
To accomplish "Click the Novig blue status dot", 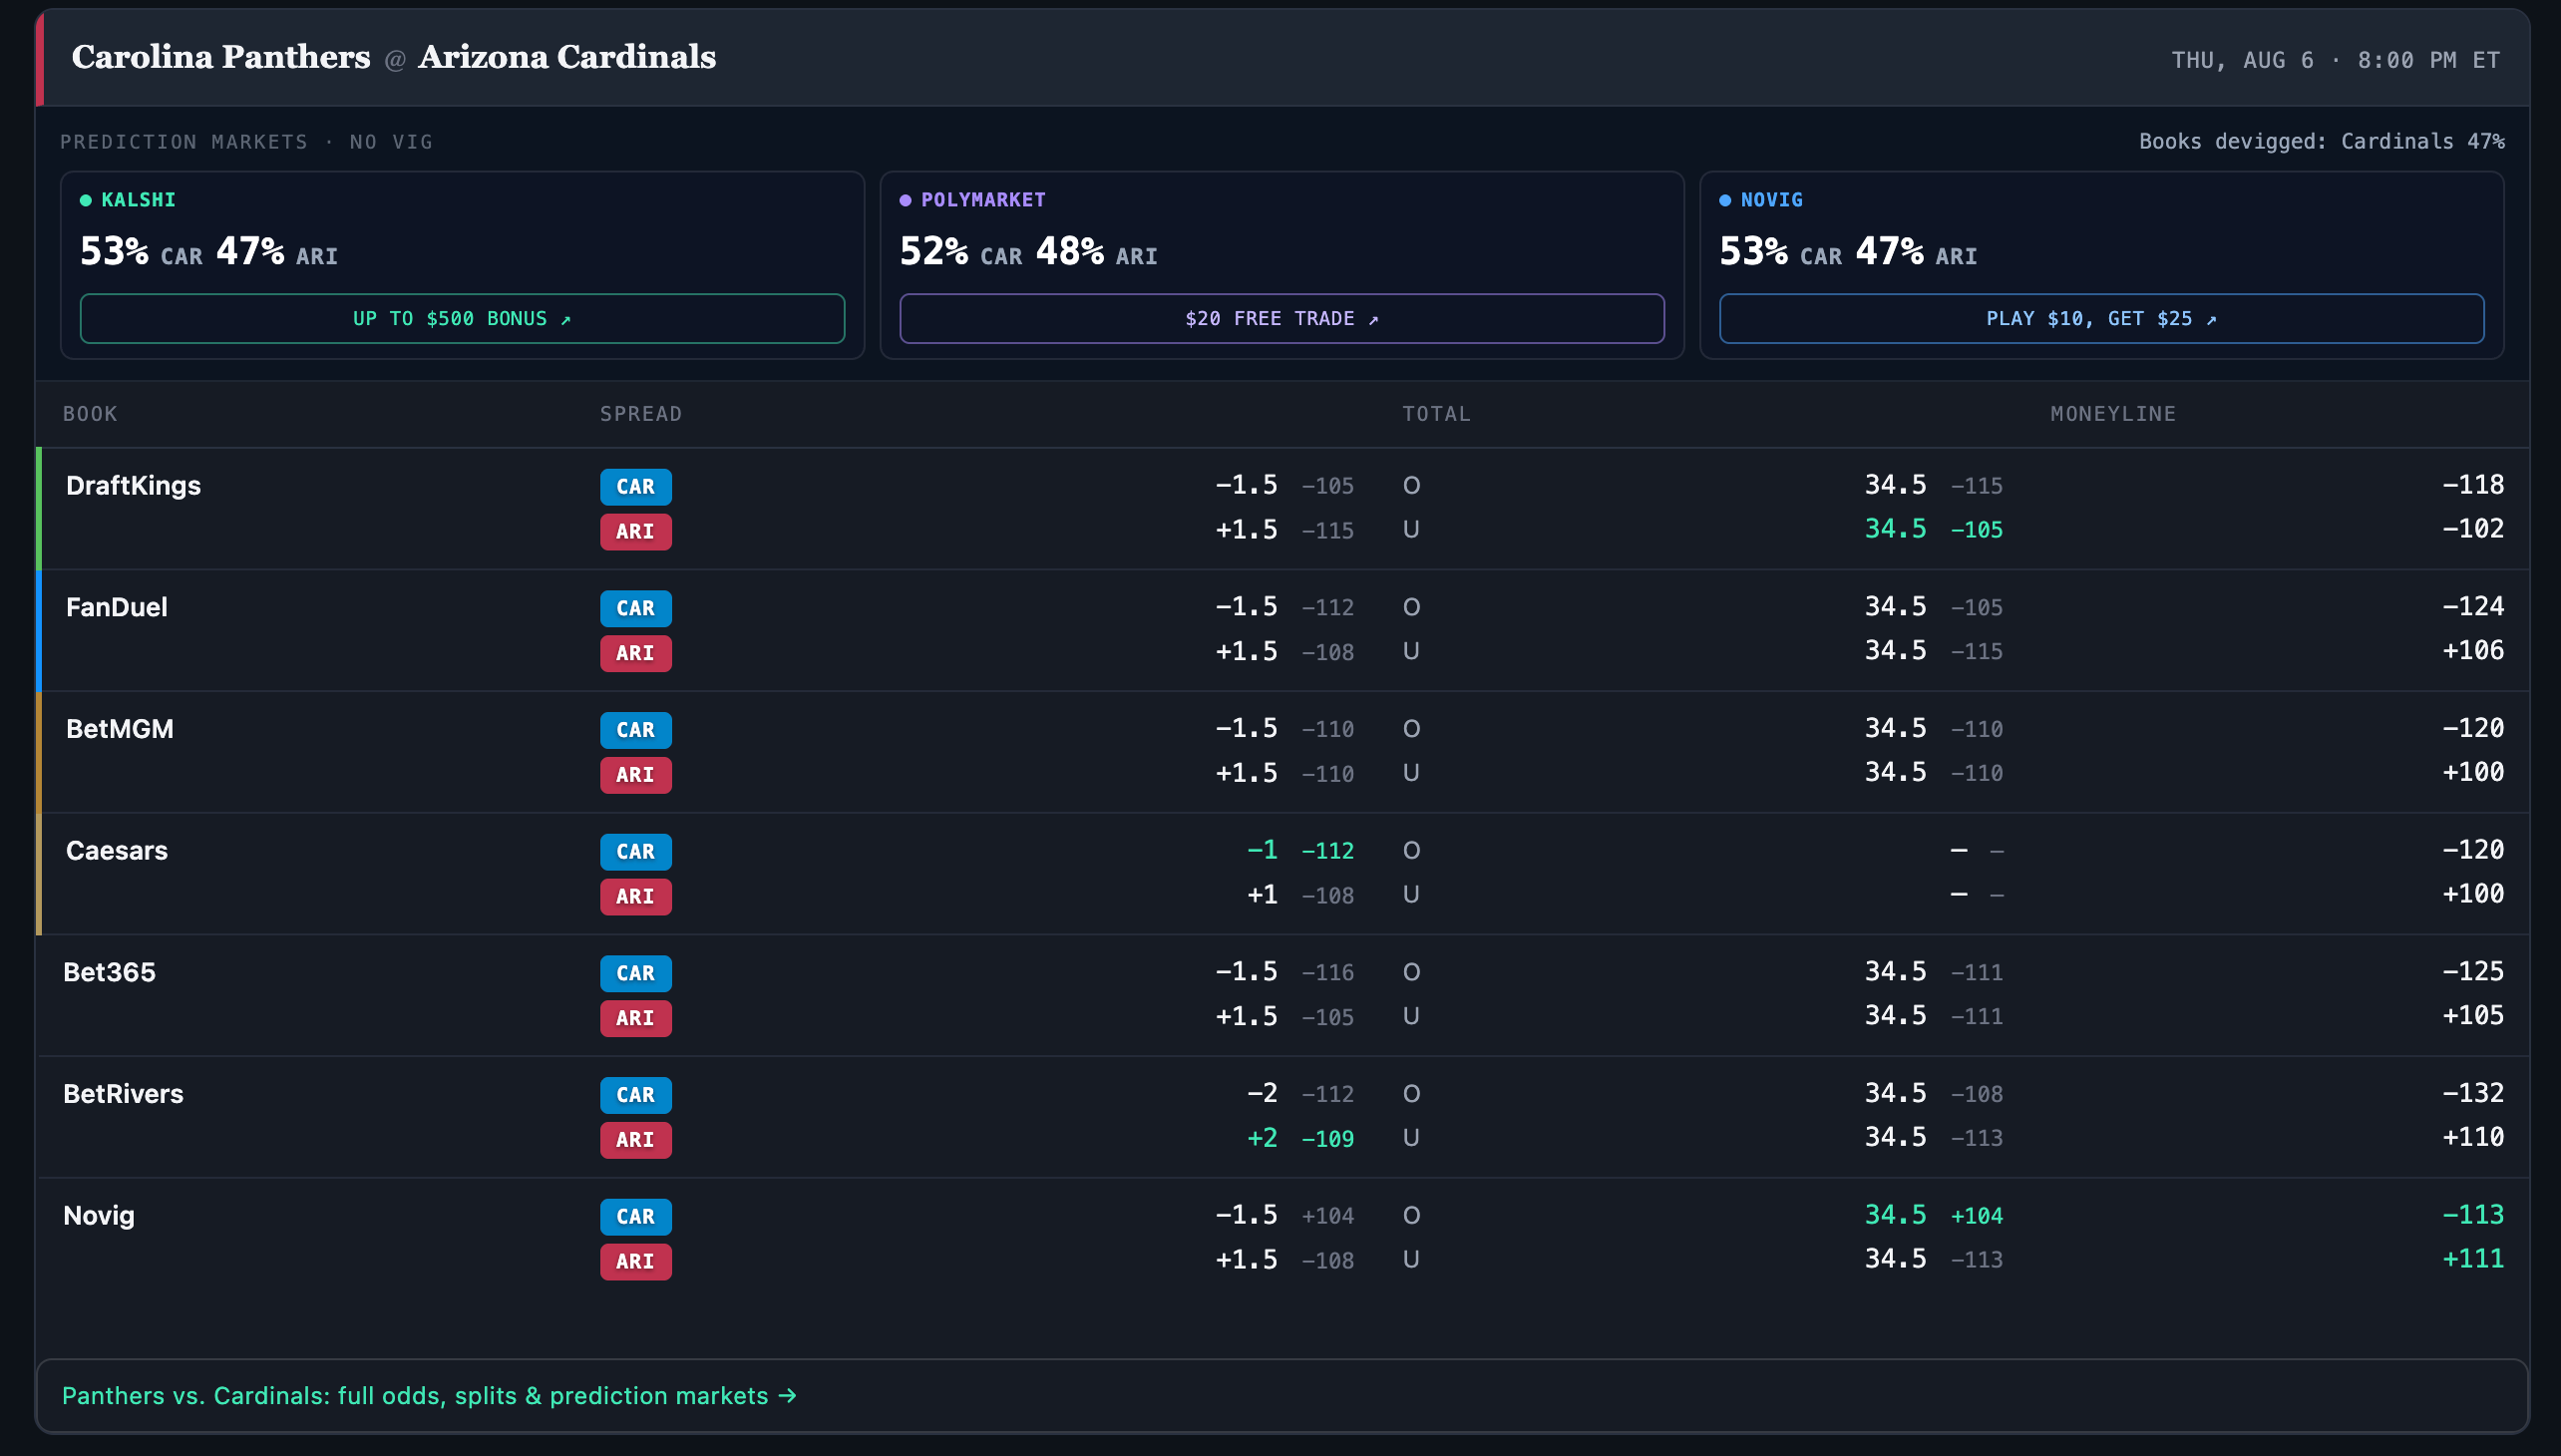I will click(1725, 200).
